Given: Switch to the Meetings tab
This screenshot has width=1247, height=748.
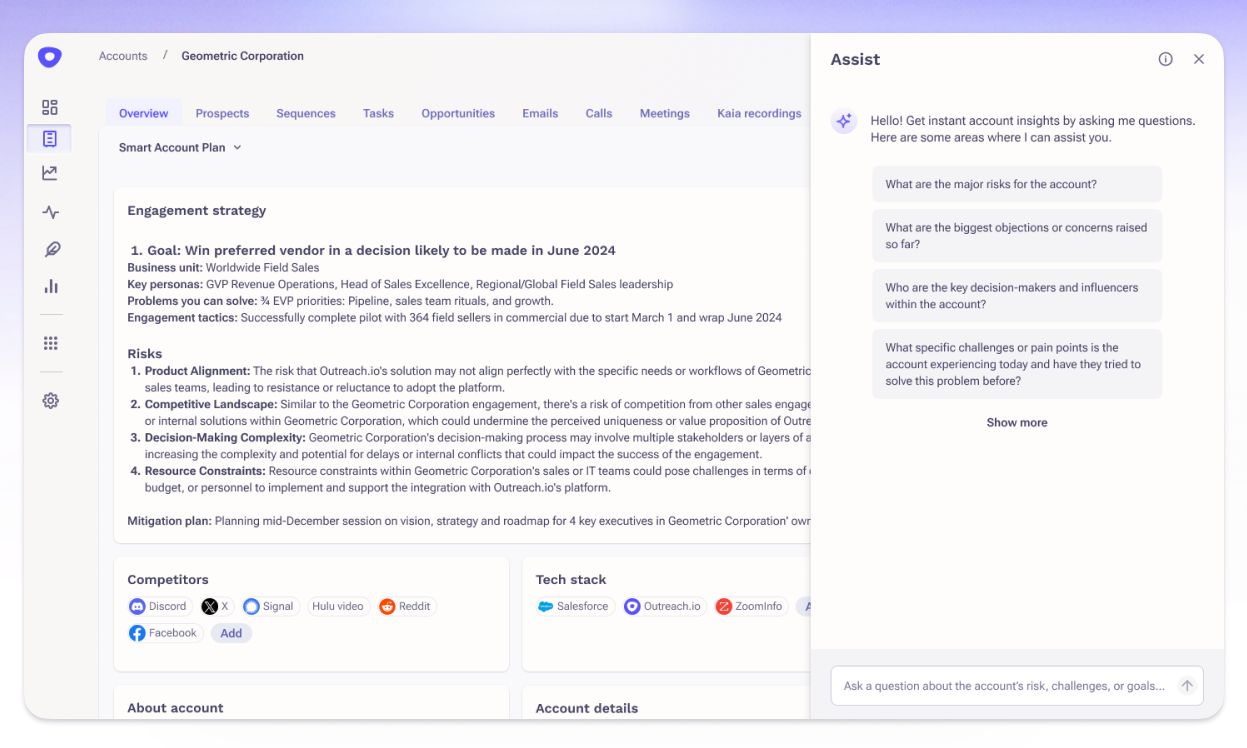Looking at the screenshot, I should [x=665, y=113].
